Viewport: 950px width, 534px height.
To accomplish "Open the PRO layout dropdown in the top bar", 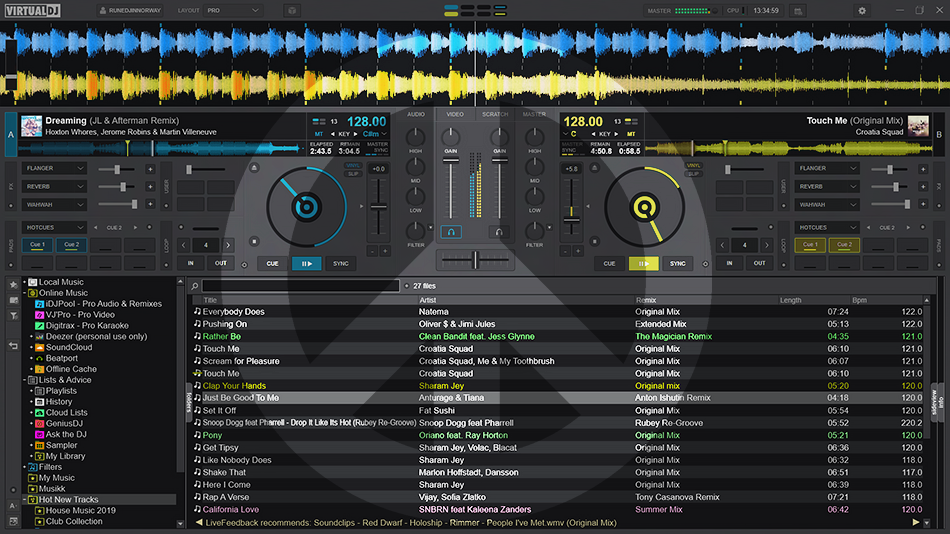I will click(233, 10).
